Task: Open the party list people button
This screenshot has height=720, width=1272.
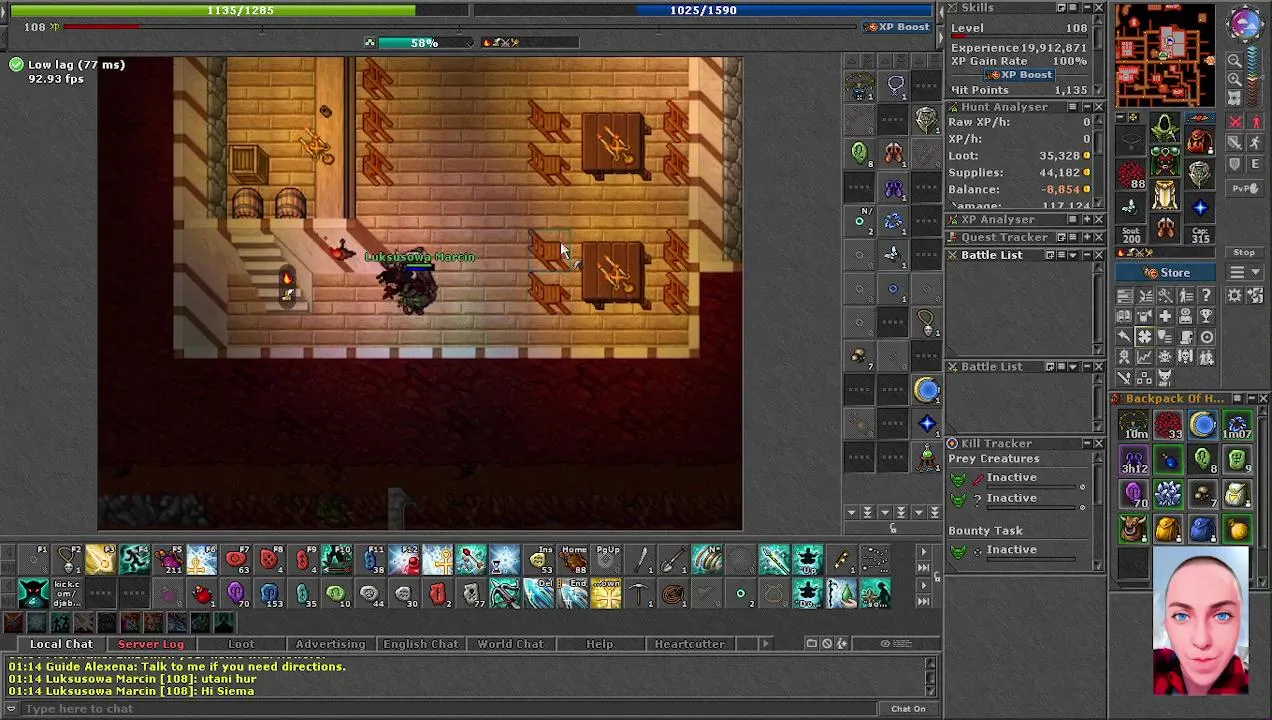Action: (x=1206, y=357)
